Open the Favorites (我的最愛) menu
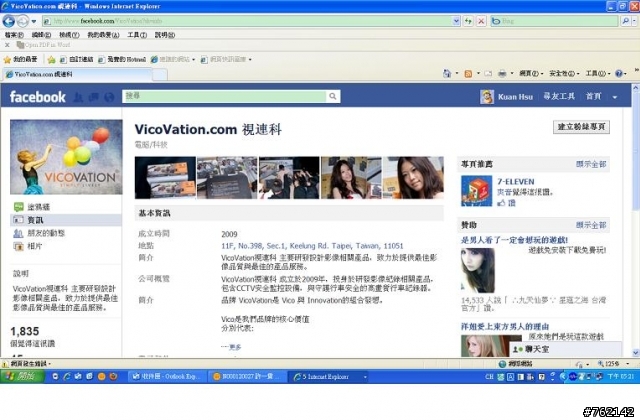 (x=103, y=35)
